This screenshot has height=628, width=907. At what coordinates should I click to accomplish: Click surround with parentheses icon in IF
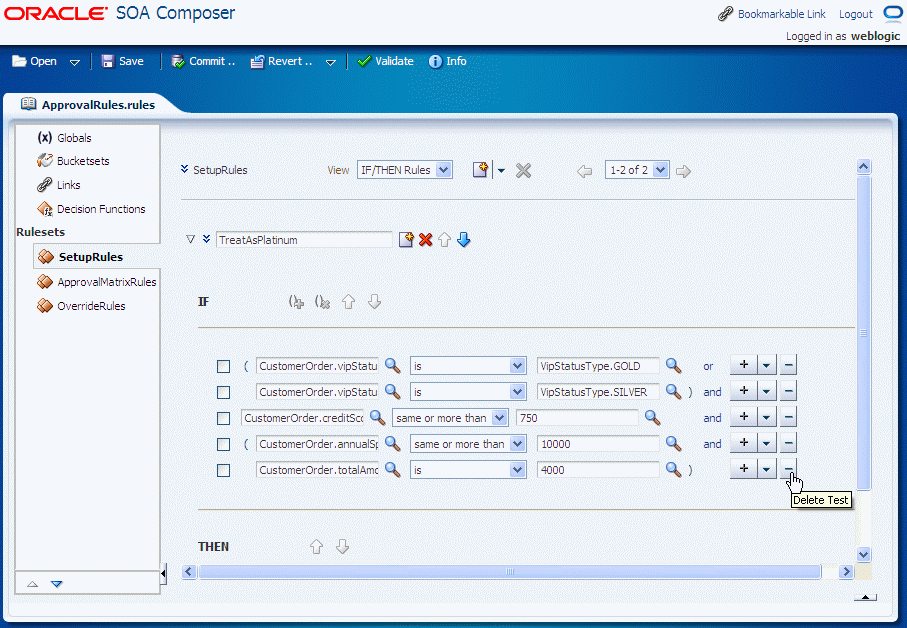(x=296, y=302)
